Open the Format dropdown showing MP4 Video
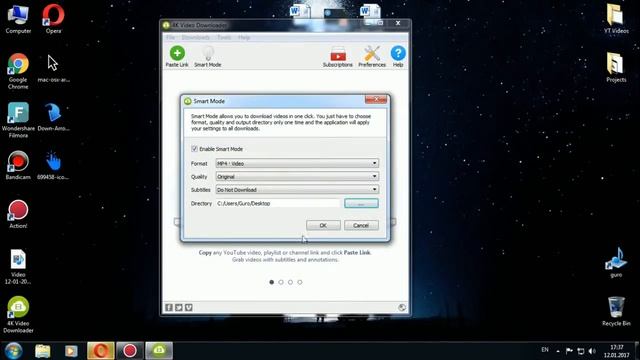 pos(297,163)
